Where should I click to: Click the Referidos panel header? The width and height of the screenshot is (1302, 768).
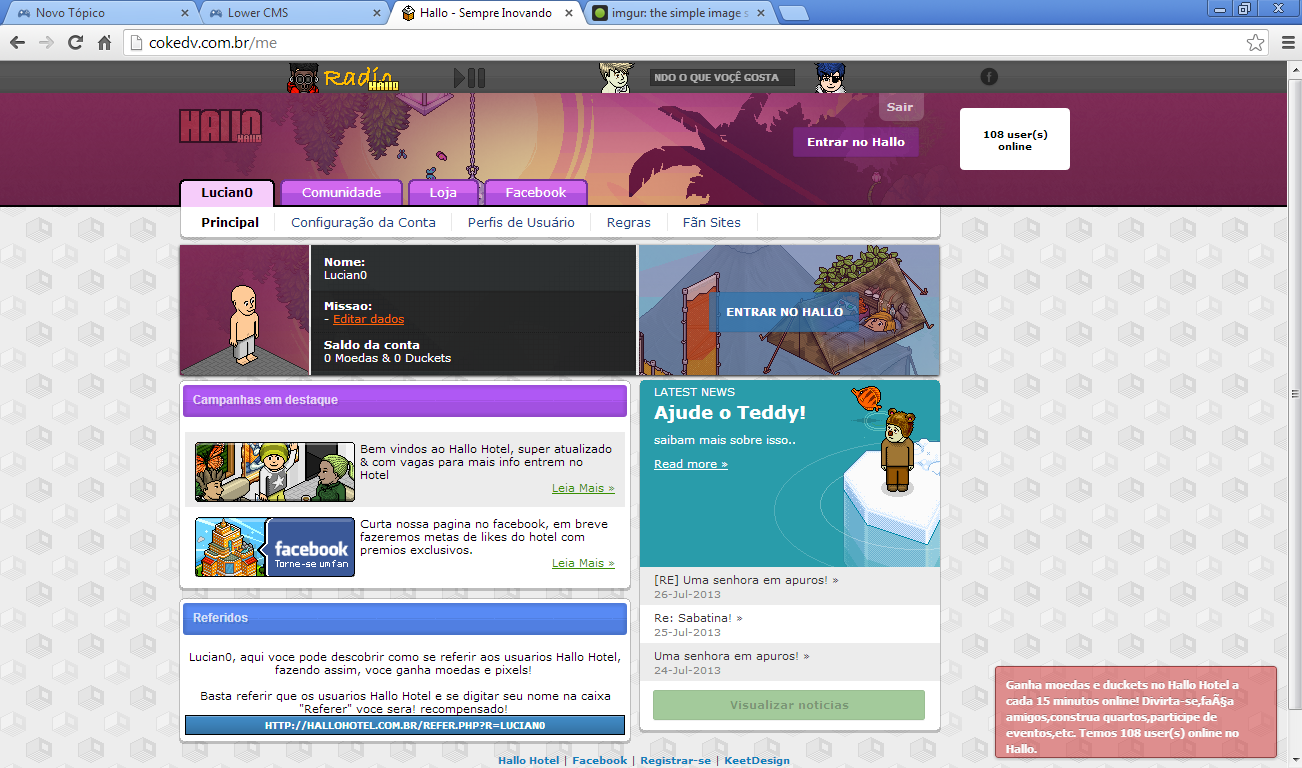[404, 618]
